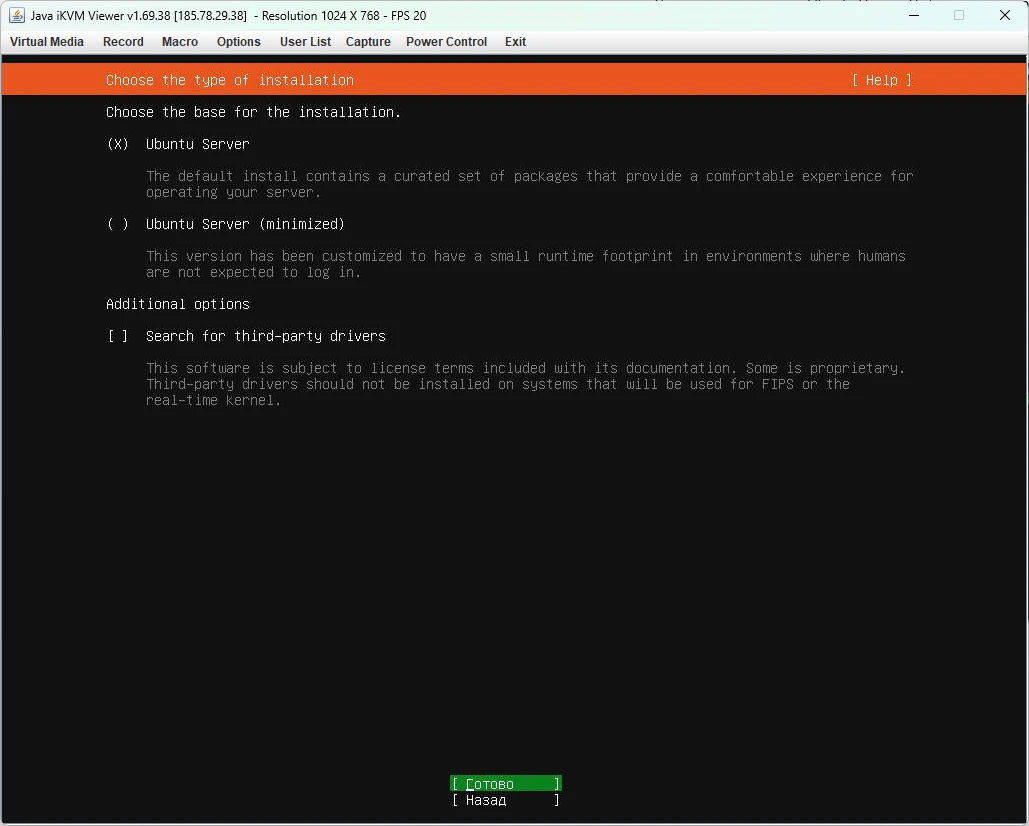
Task: Open the Virtual Media menu
Action: tap(46, 42)
